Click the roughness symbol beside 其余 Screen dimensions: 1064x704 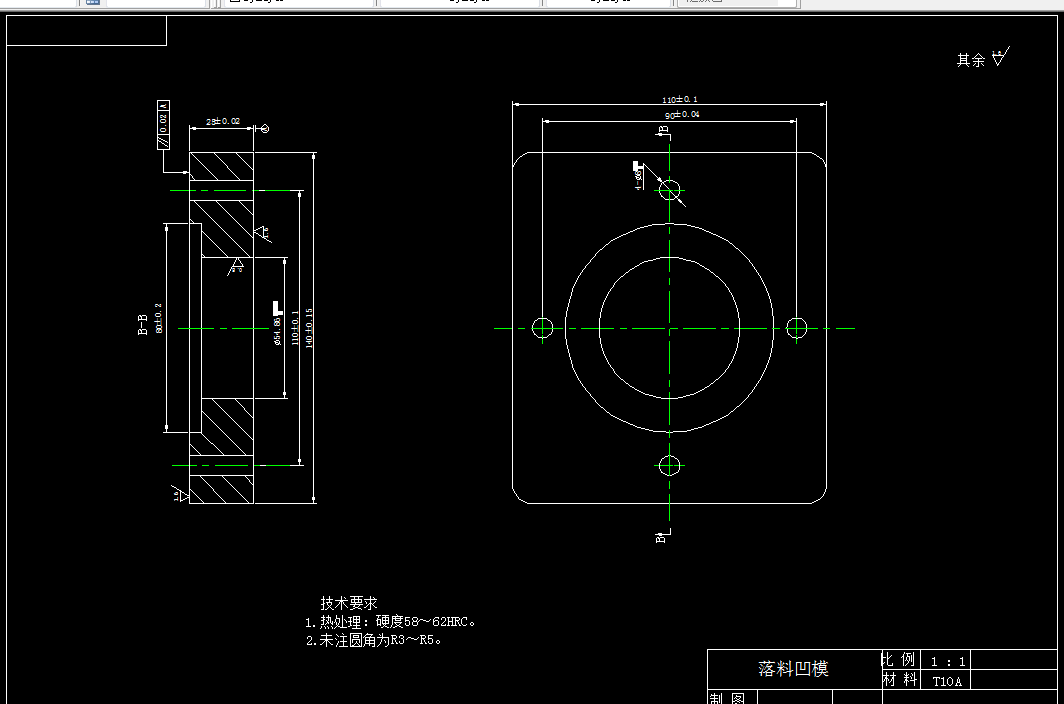click(1000, 56)
